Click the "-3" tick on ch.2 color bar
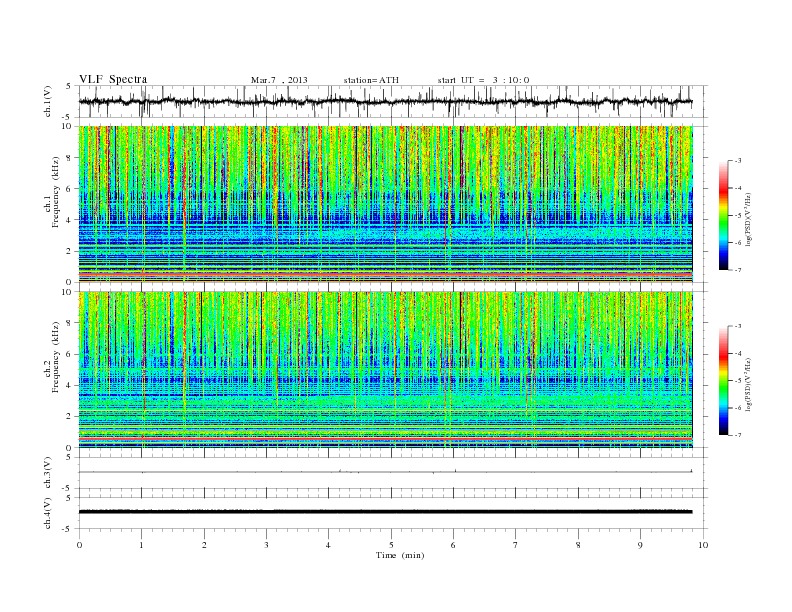This screenshot has width=792, height=612. click(x=738, y=326)
